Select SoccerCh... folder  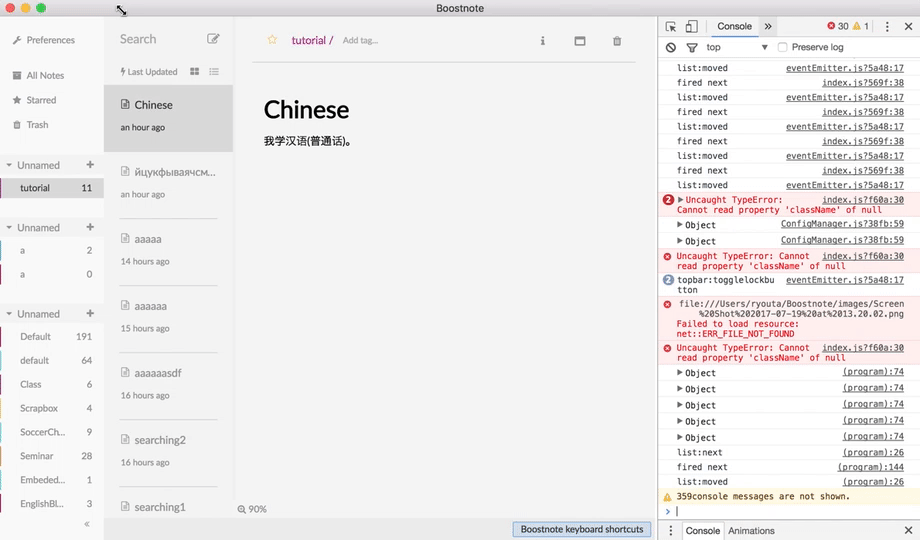(x=52, y=432)
